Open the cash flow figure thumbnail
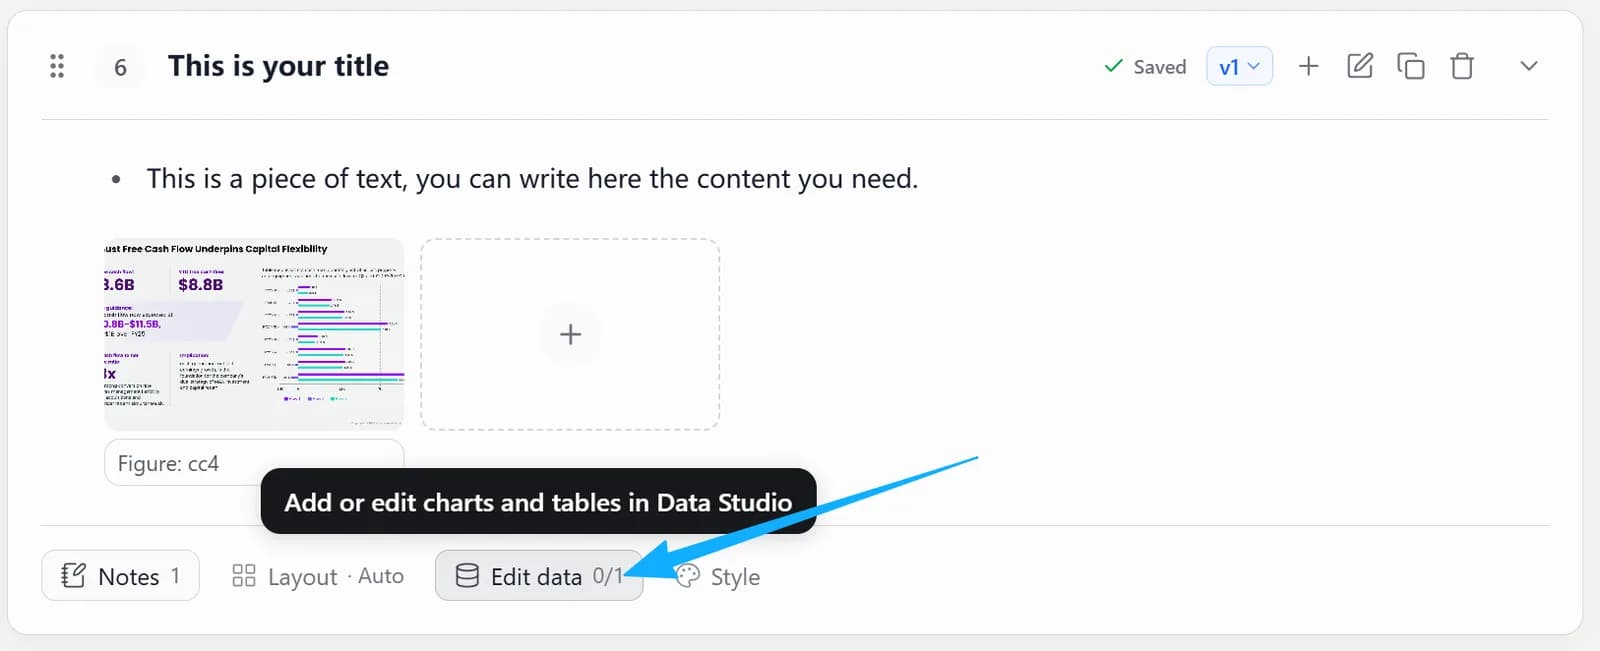The width and height of the screenshot is (1600, 651). click(254, 334)
